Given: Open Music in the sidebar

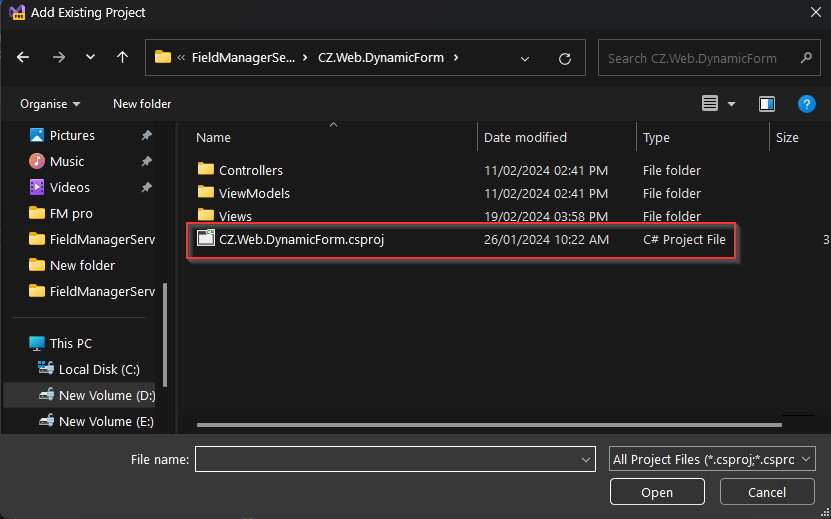Looking at the screenshot, I should (67, 161).
